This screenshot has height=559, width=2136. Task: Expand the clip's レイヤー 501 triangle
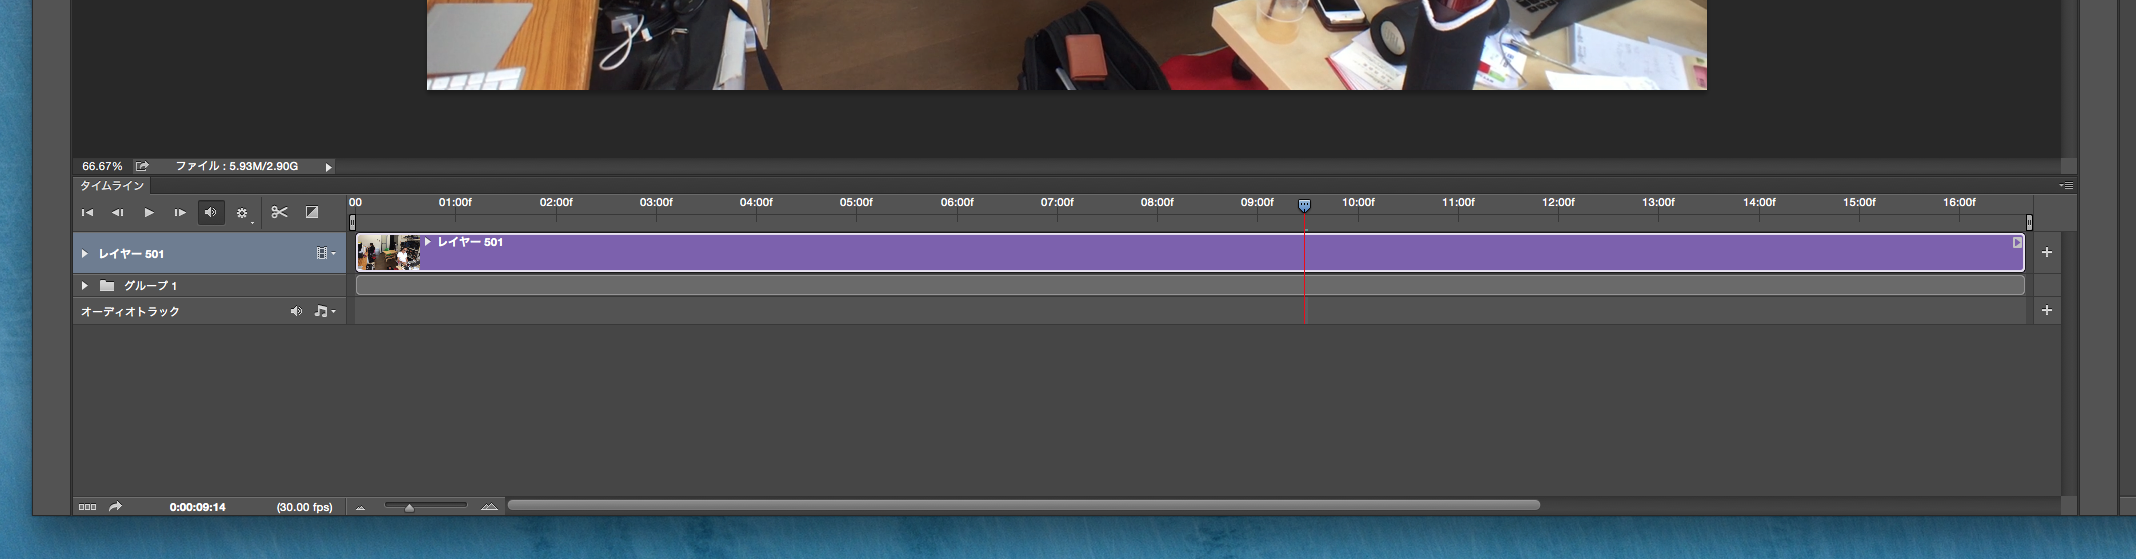point(427,242)
